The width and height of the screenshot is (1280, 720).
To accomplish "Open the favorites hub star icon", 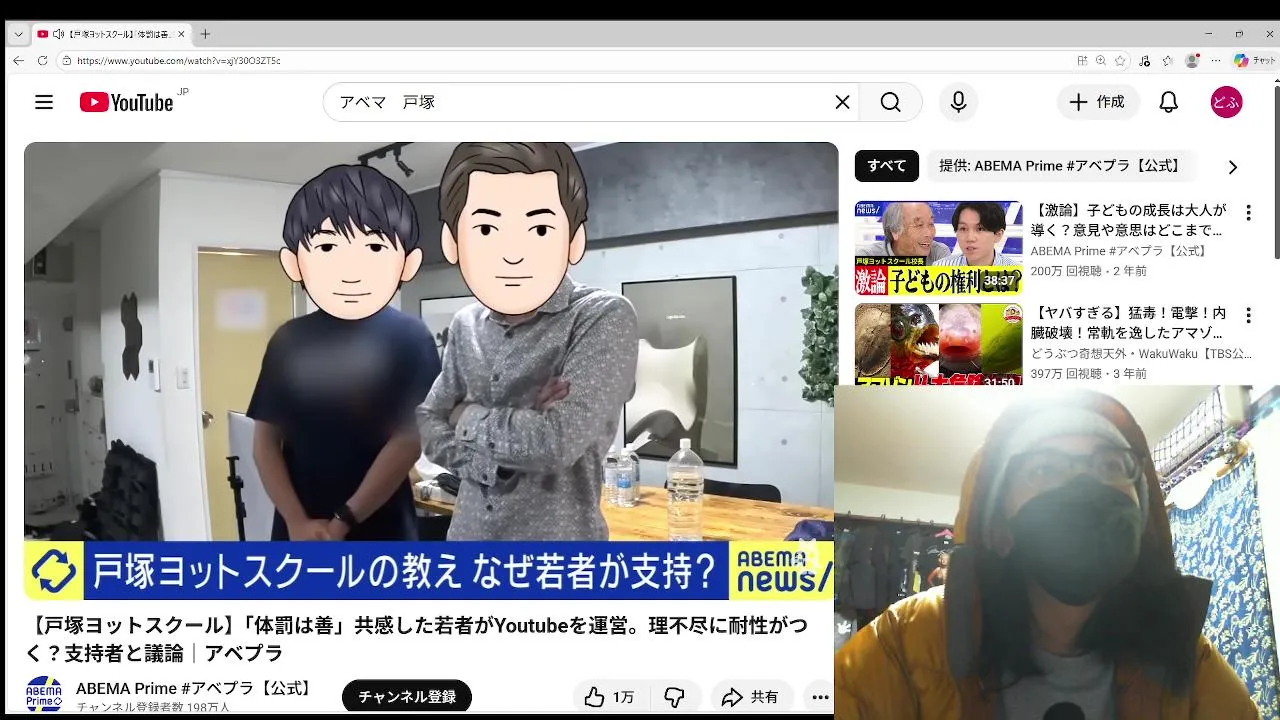I will 1167,60.
